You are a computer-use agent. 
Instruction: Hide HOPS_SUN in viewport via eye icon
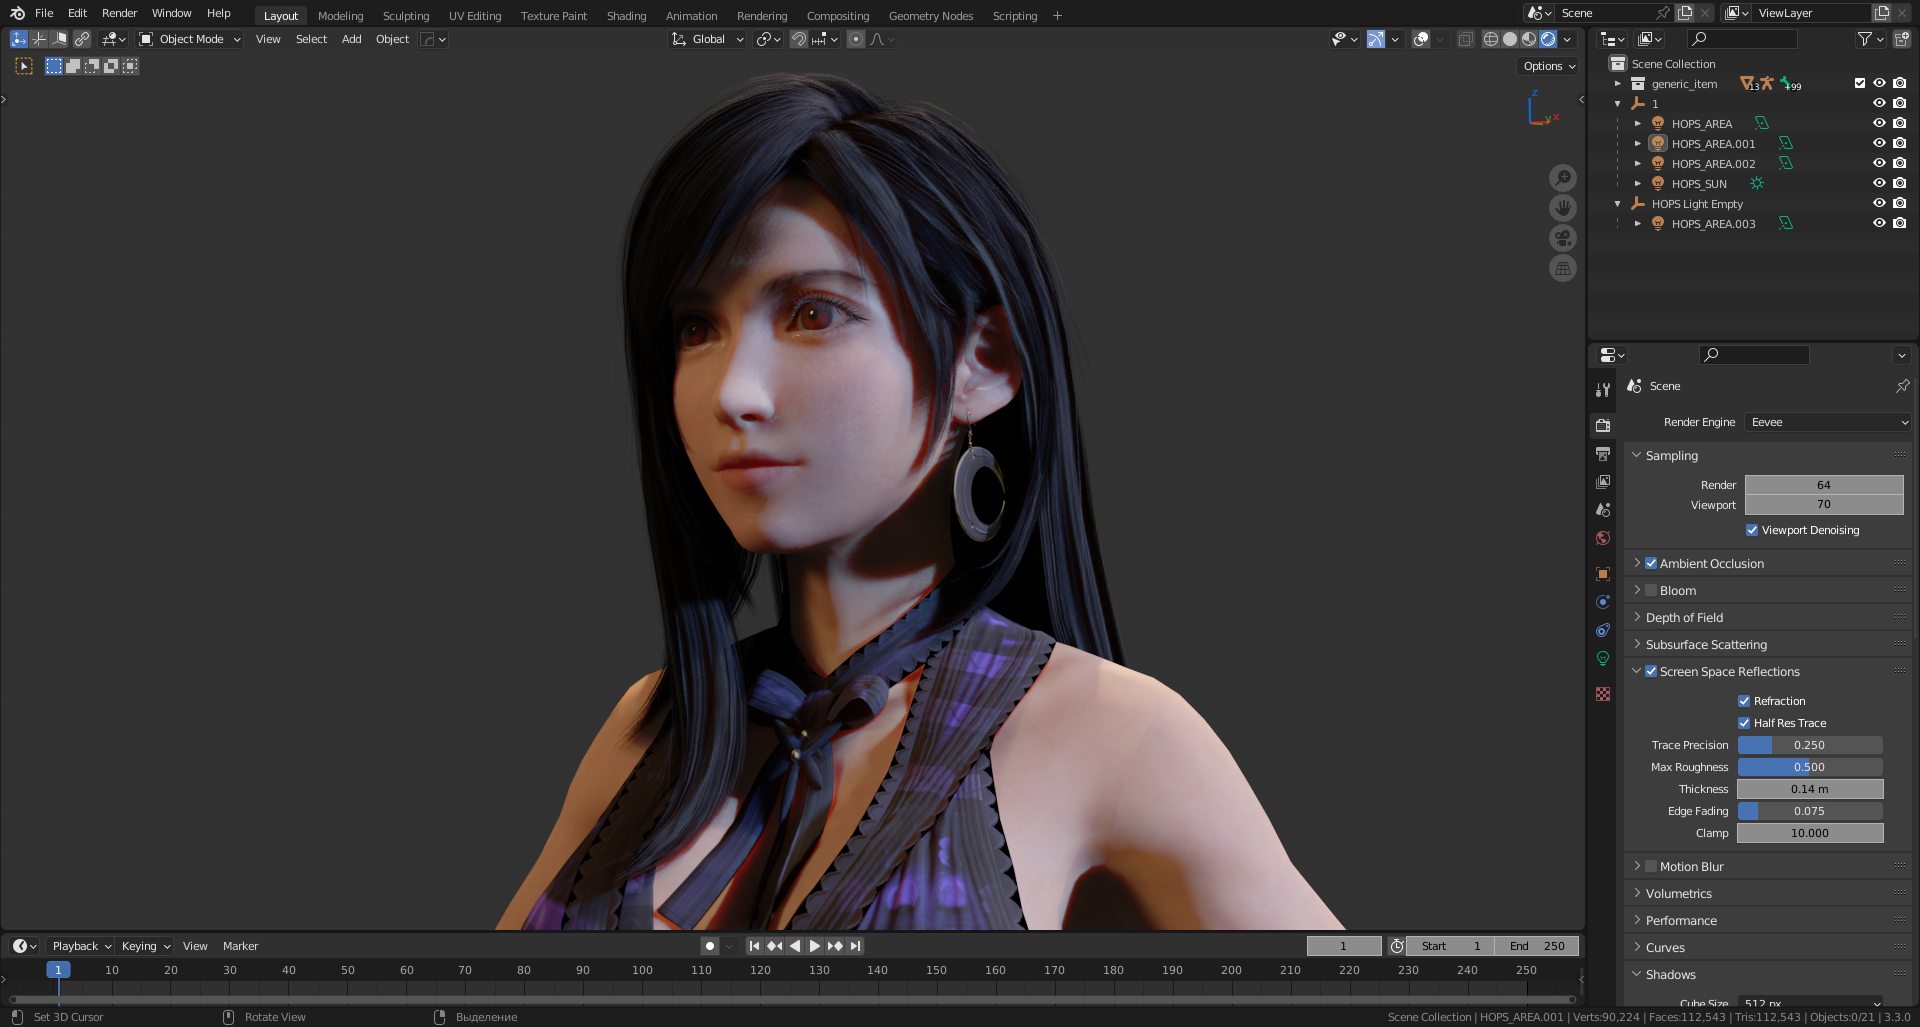click(x=1879, y=183)
